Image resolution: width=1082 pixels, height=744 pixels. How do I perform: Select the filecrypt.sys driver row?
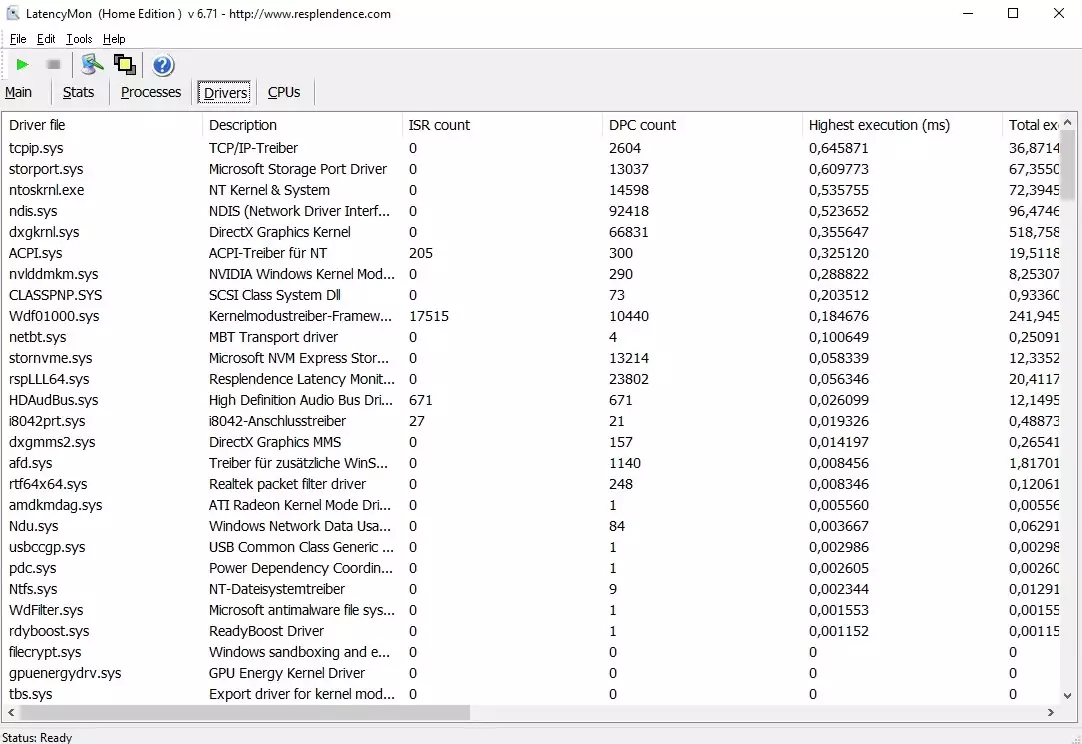[x=531, y=653]
